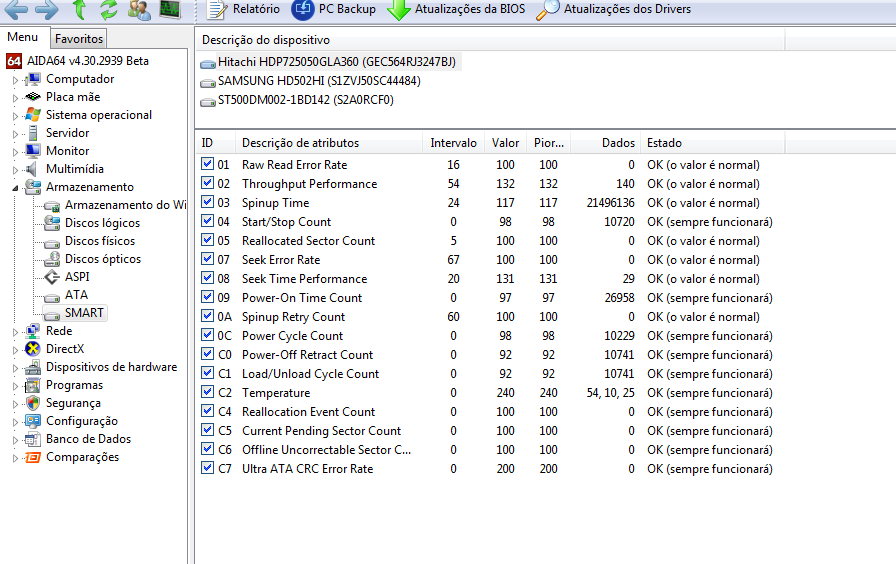Expand the Servidor node

click(x=15, y=134)
